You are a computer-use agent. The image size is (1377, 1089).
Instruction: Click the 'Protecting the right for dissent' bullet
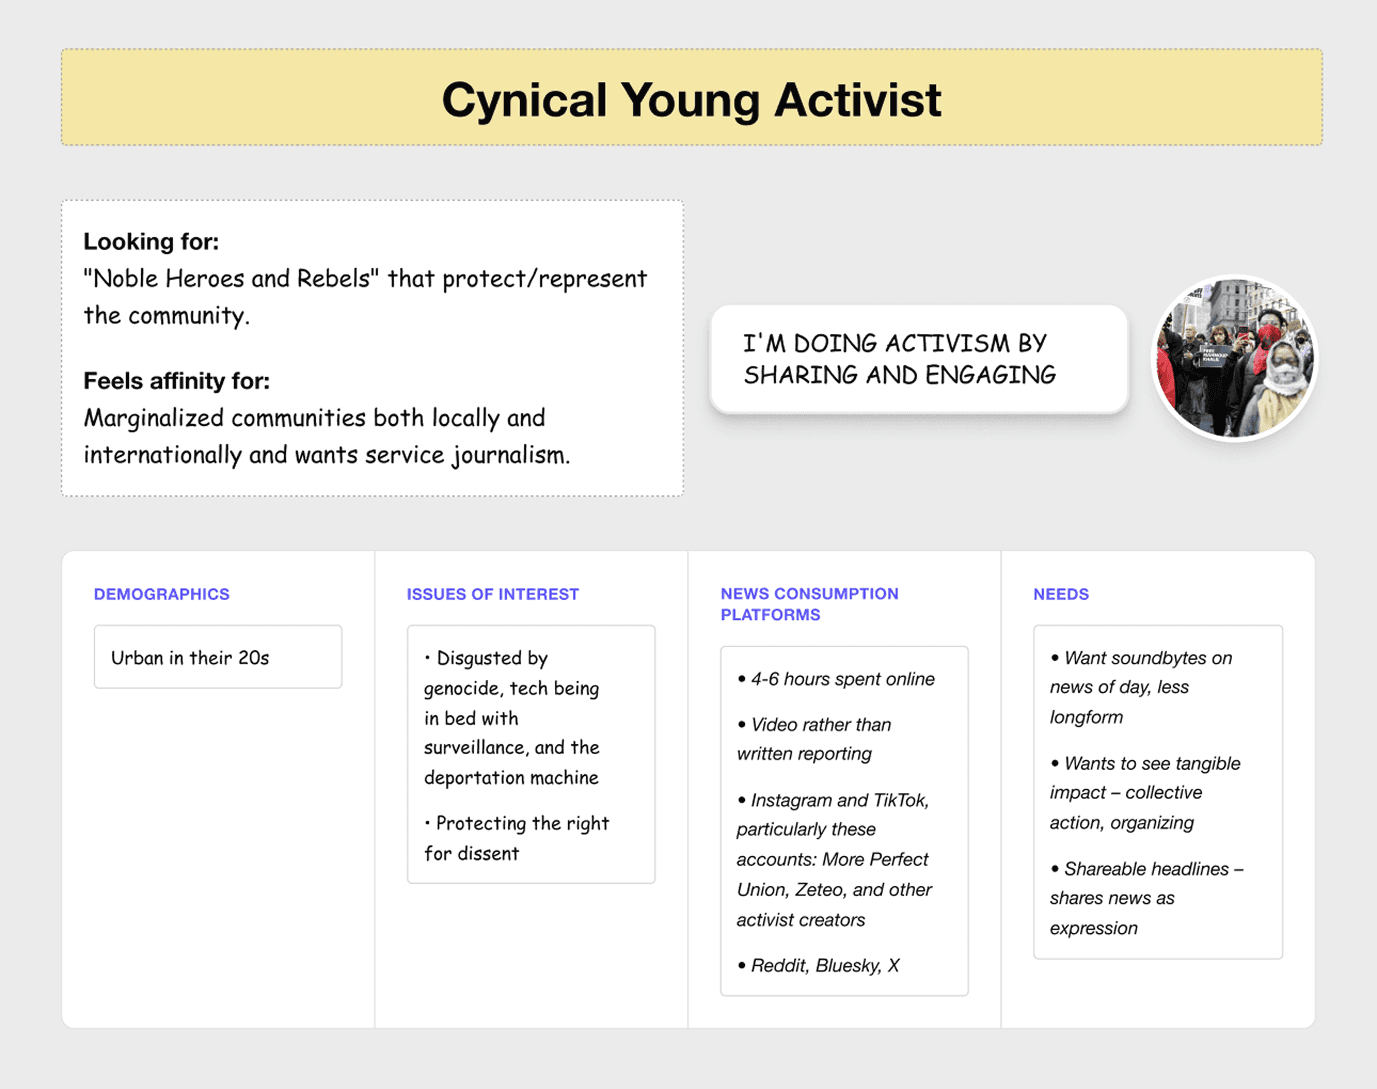point(516,838)
